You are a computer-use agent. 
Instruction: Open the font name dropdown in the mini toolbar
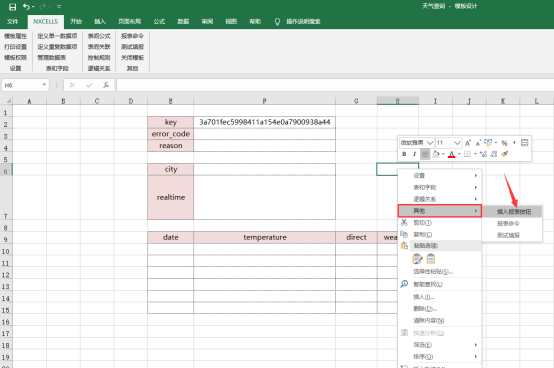coord(430,143)
